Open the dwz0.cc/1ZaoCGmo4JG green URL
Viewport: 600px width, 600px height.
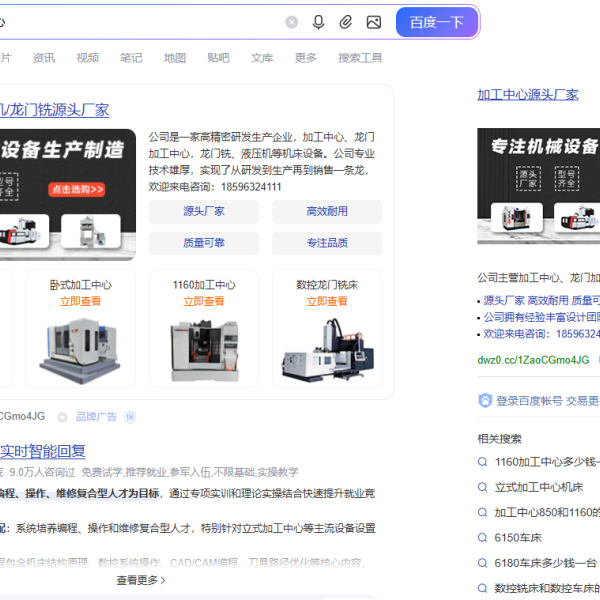533,360
